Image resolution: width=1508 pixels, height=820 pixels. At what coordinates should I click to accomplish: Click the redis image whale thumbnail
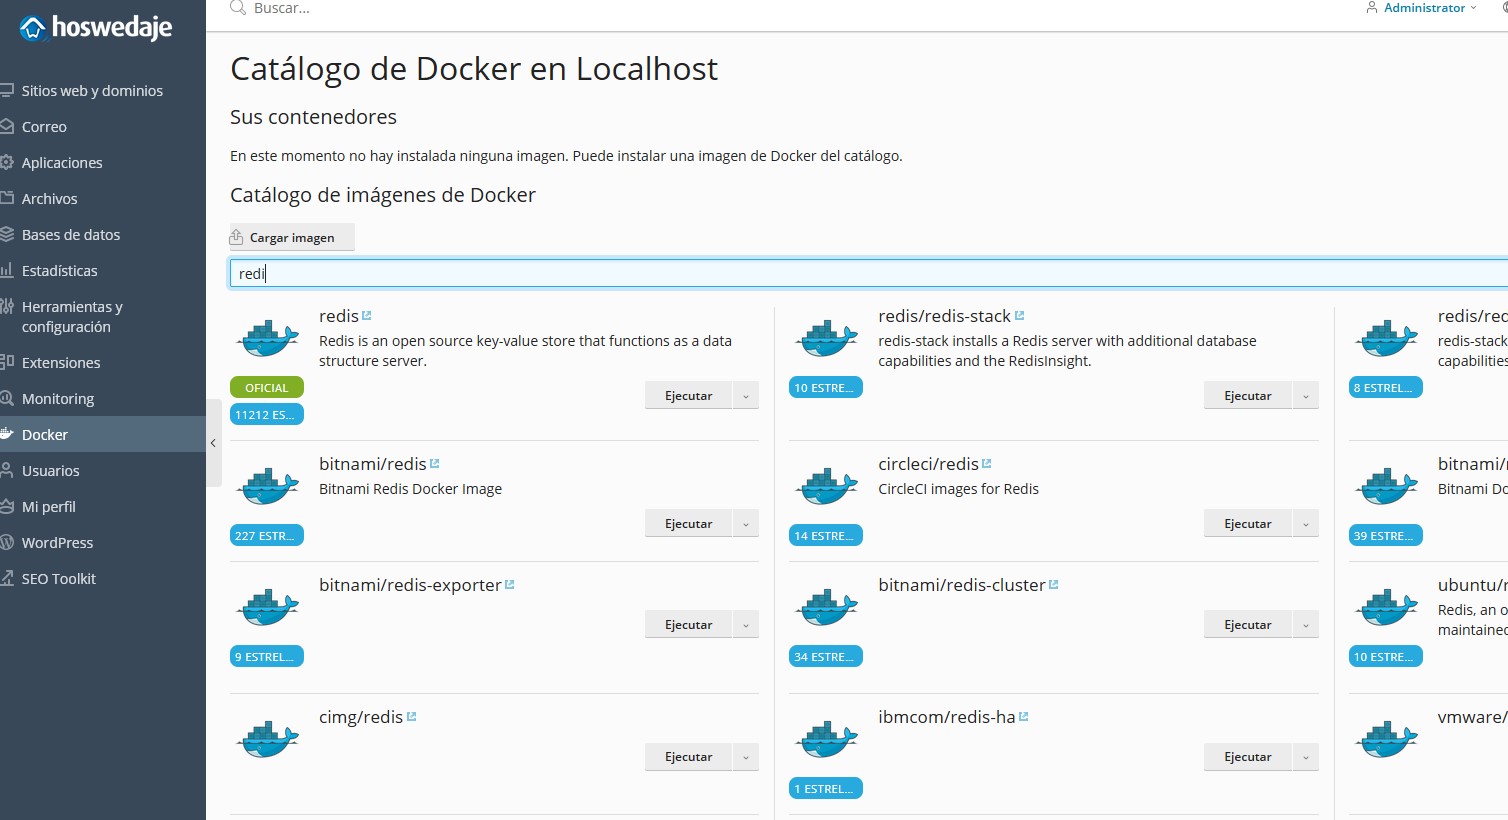point(267,338)
